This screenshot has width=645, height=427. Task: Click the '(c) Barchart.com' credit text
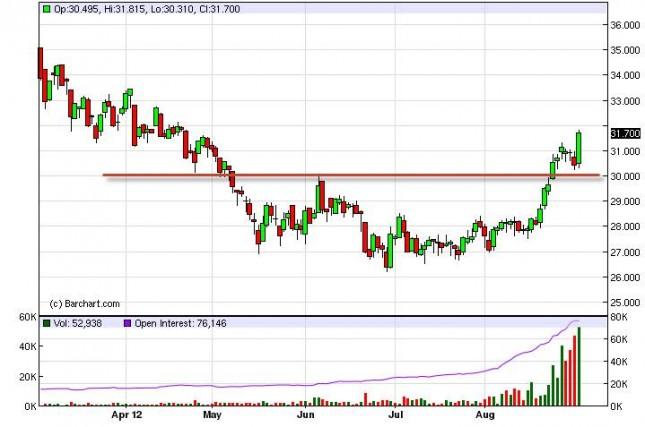click(x=85, y=304)
